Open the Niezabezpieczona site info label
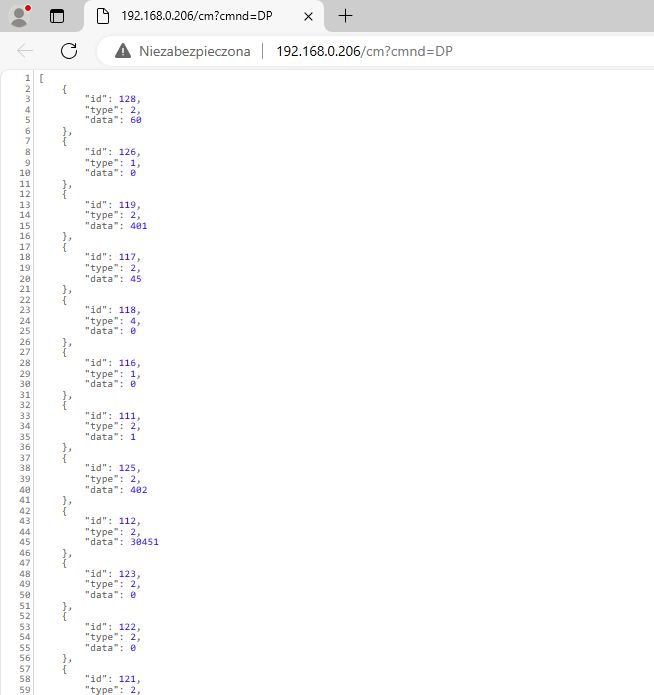654x695 pixels. 194,51
